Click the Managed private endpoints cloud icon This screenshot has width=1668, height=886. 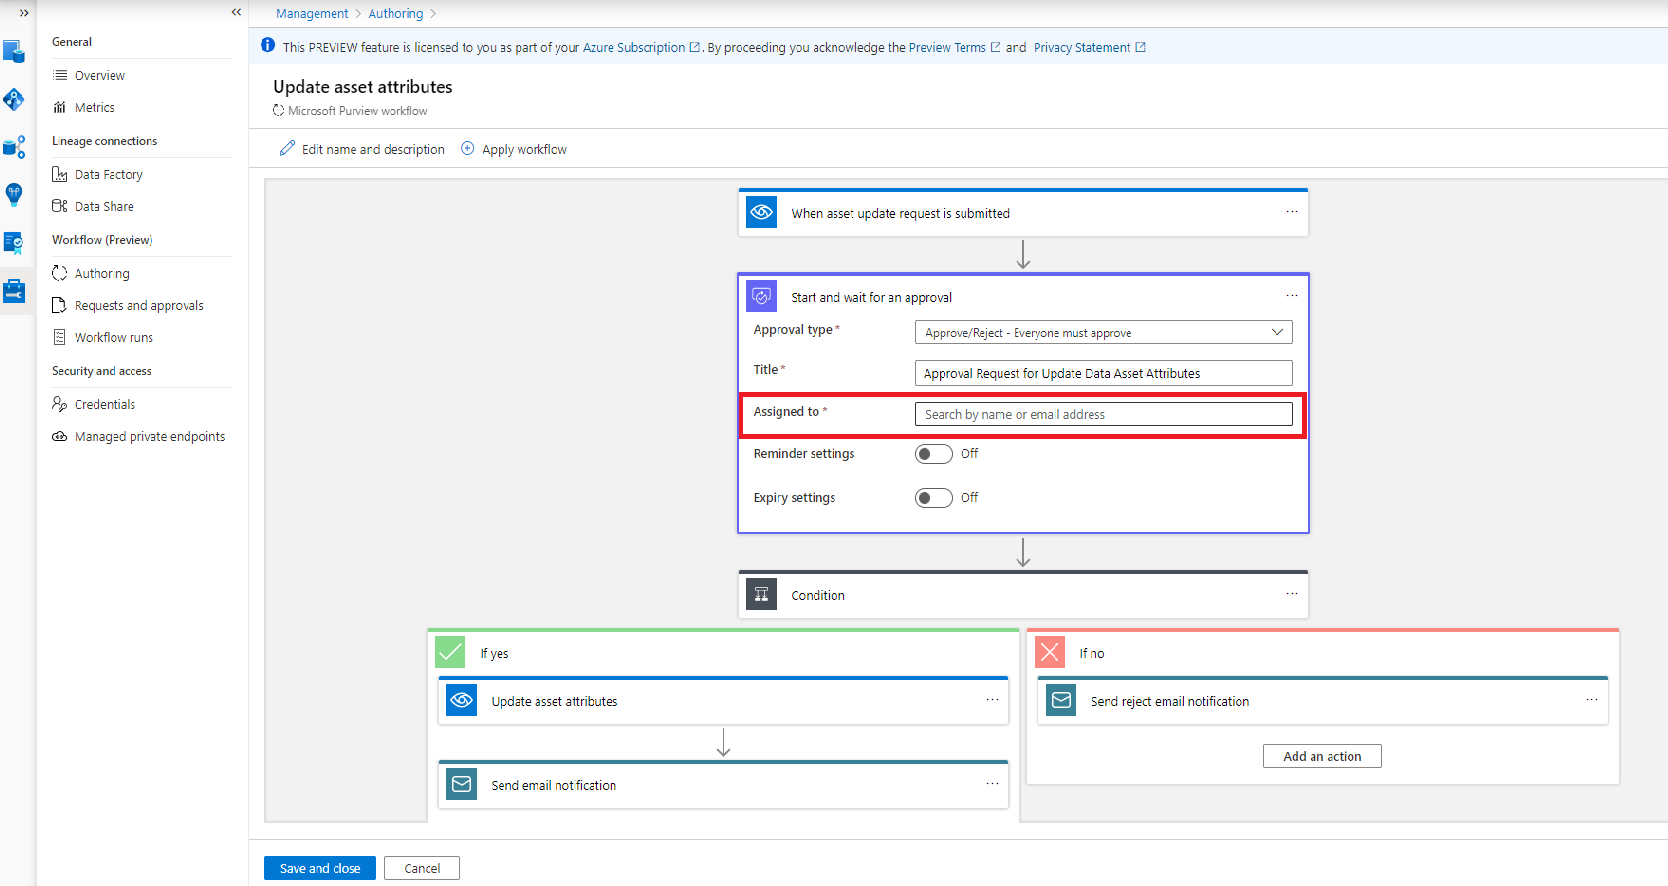[x=60, y=436]
